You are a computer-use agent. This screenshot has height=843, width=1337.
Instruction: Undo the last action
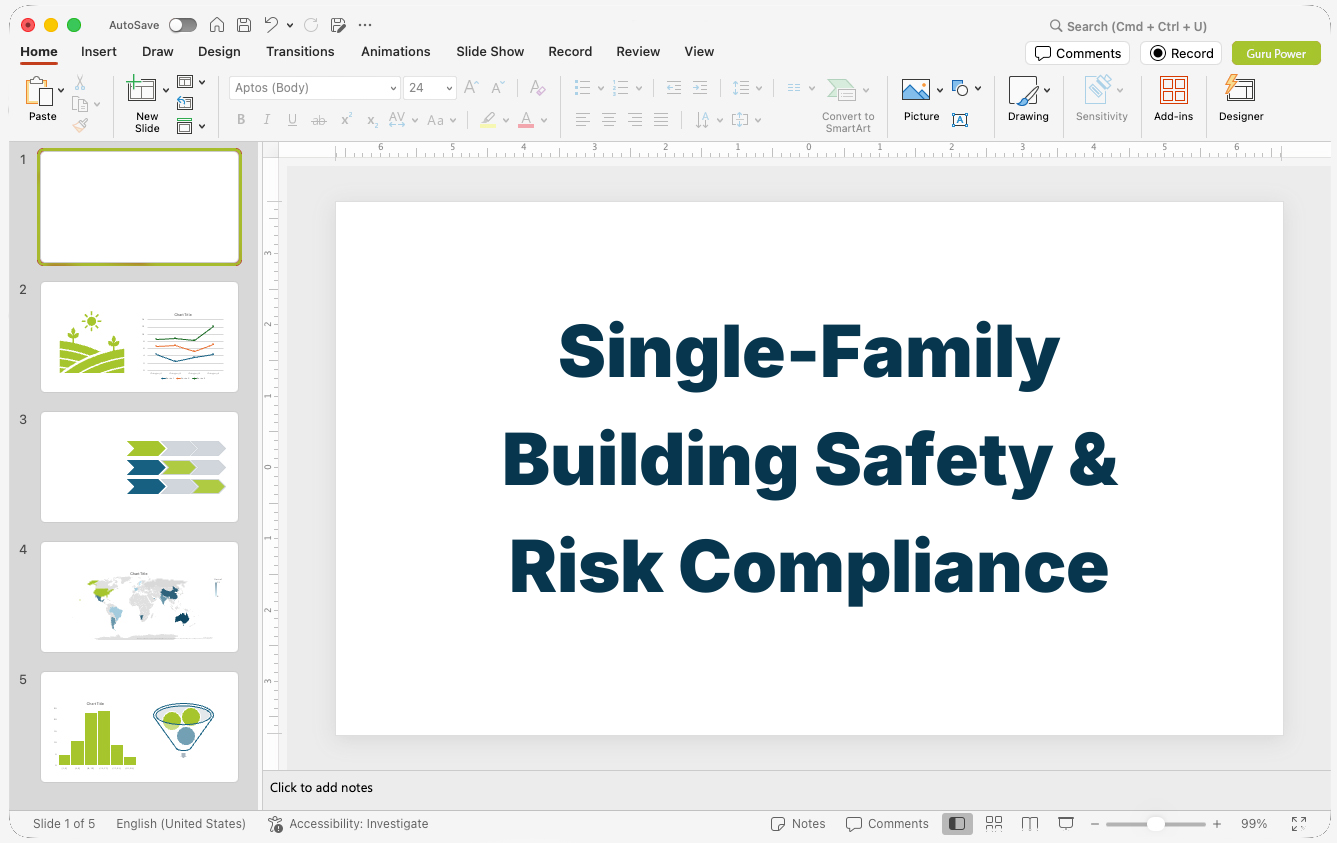271,25
